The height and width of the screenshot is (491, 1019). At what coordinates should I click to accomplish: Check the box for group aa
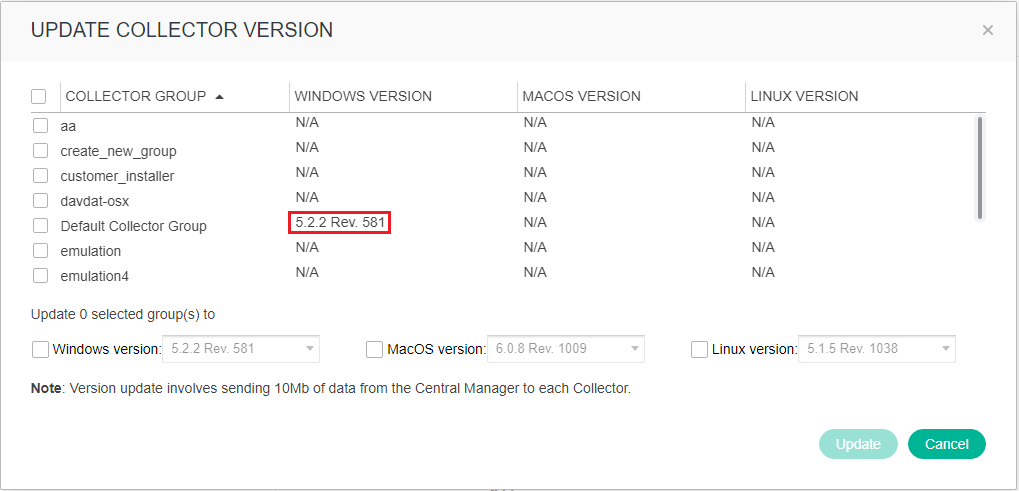pos(41,126)
